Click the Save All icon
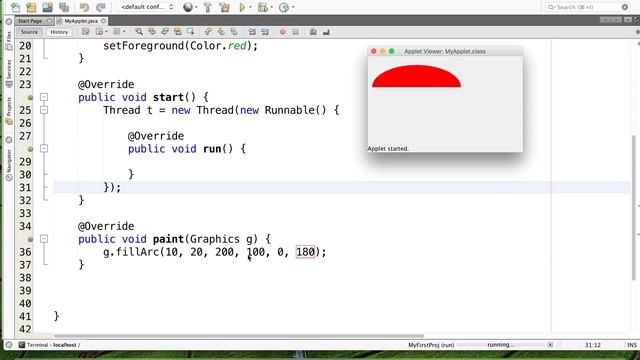 (64, 7)
